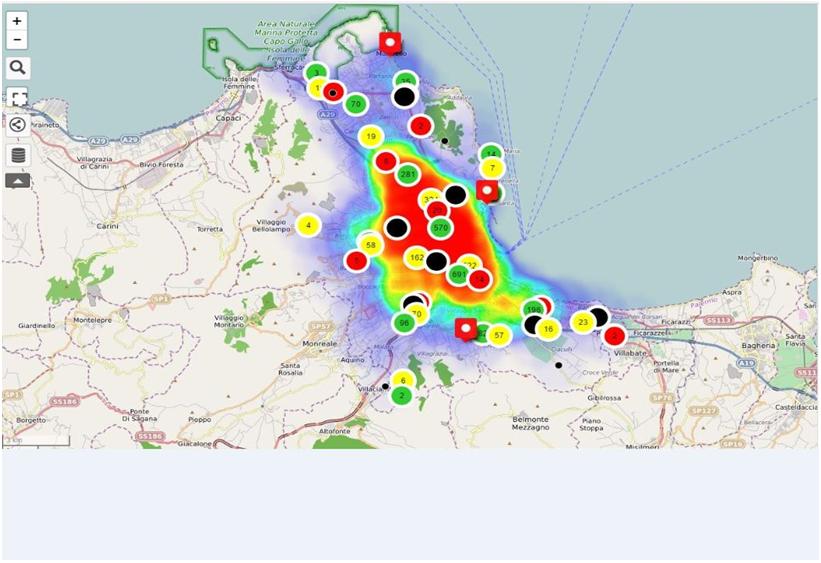Open the green cluster labeled 14

491,153
